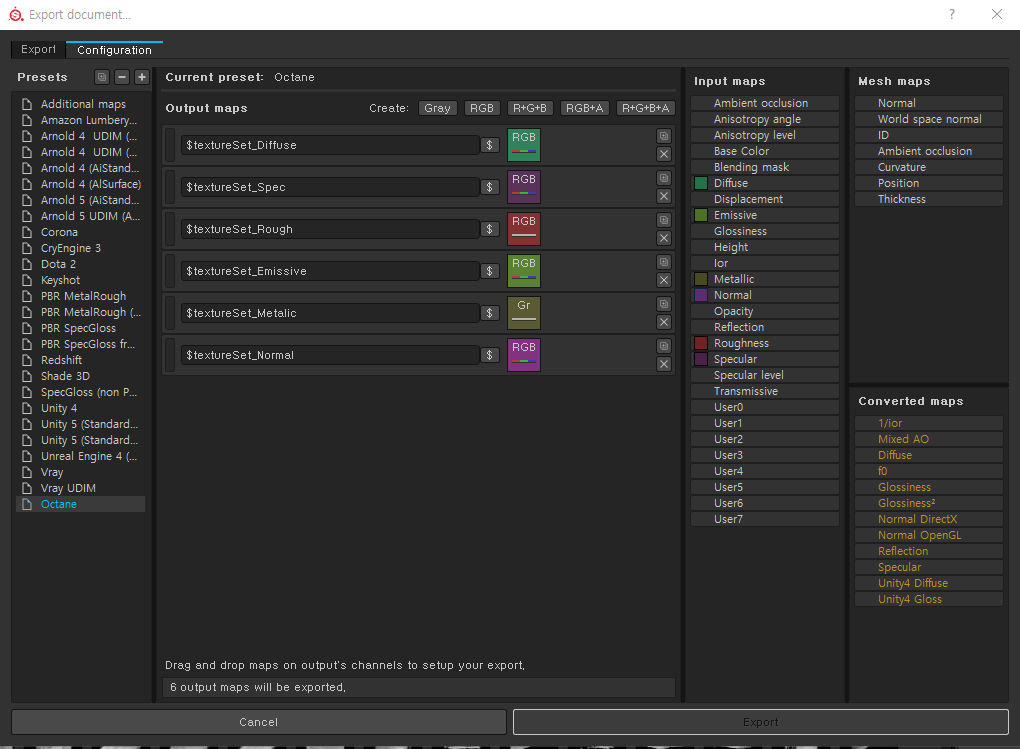The height and width of the screenshot is (749, 1020).
Task: Switch to the Export tab
Action: [38, 49]
